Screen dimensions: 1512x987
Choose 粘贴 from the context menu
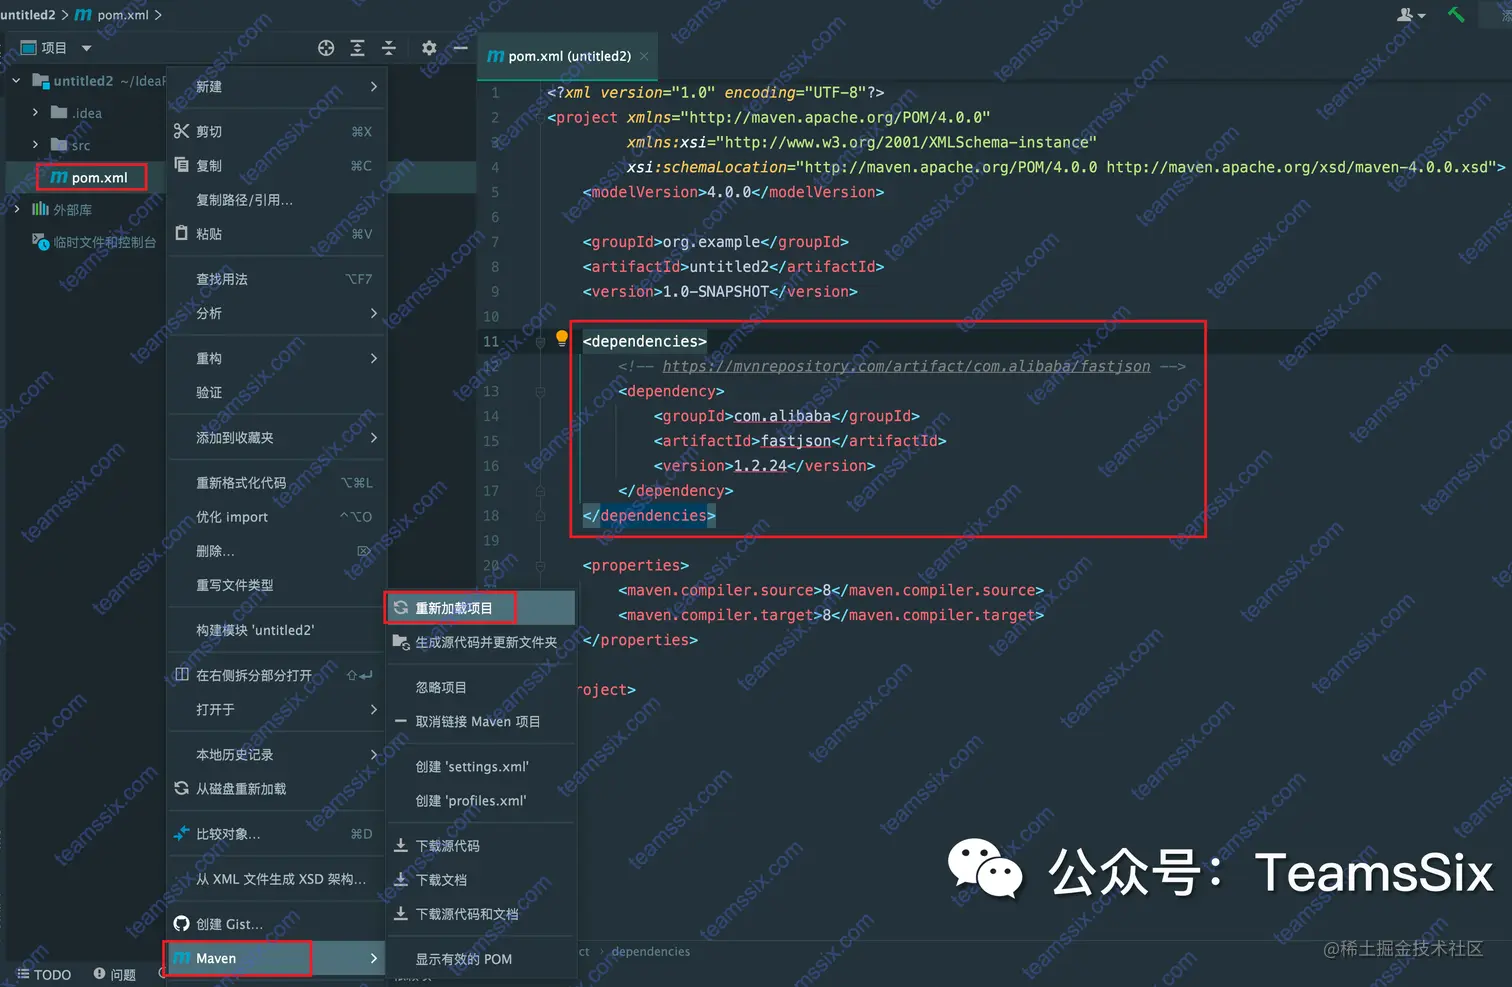pos(276,234)
